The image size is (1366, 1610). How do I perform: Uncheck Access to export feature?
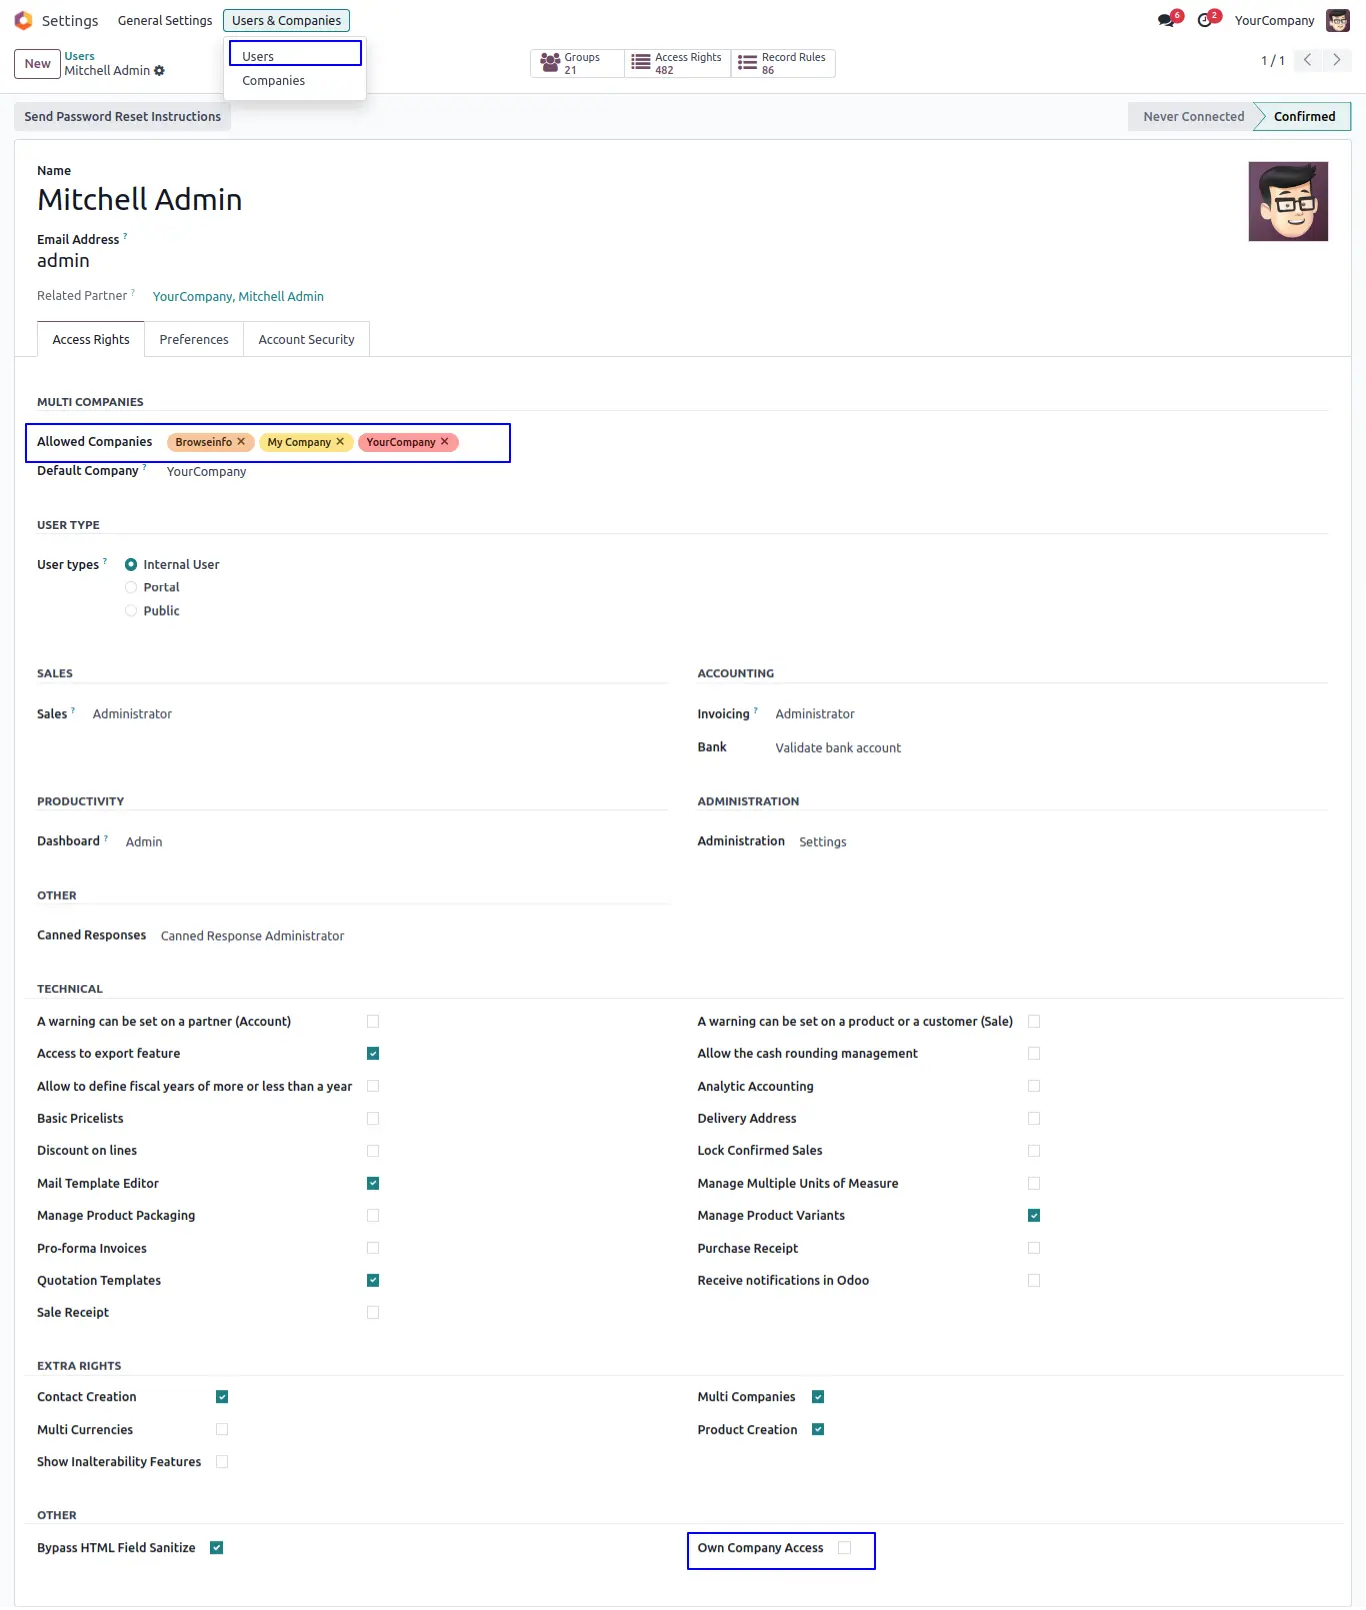click(x=373, y=1054)
